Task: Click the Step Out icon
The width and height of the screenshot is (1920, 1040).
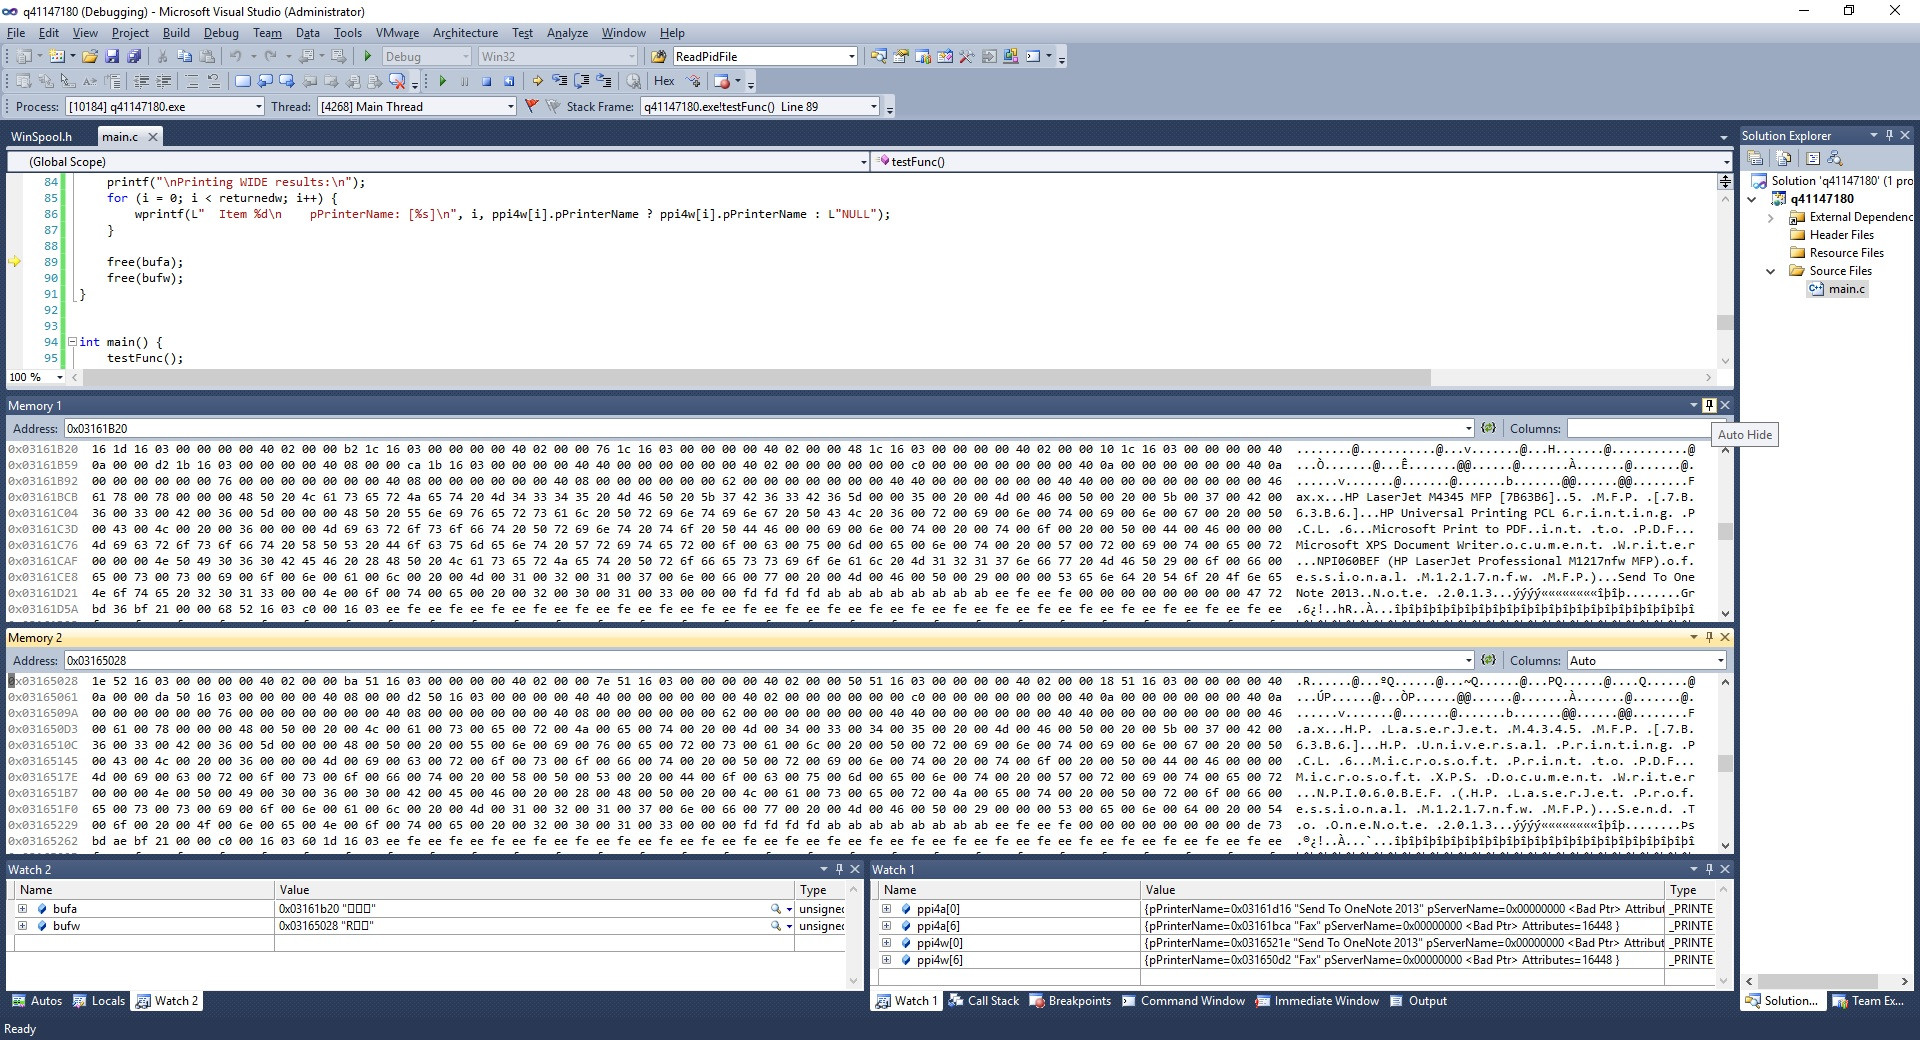Action: coord(604,81)
